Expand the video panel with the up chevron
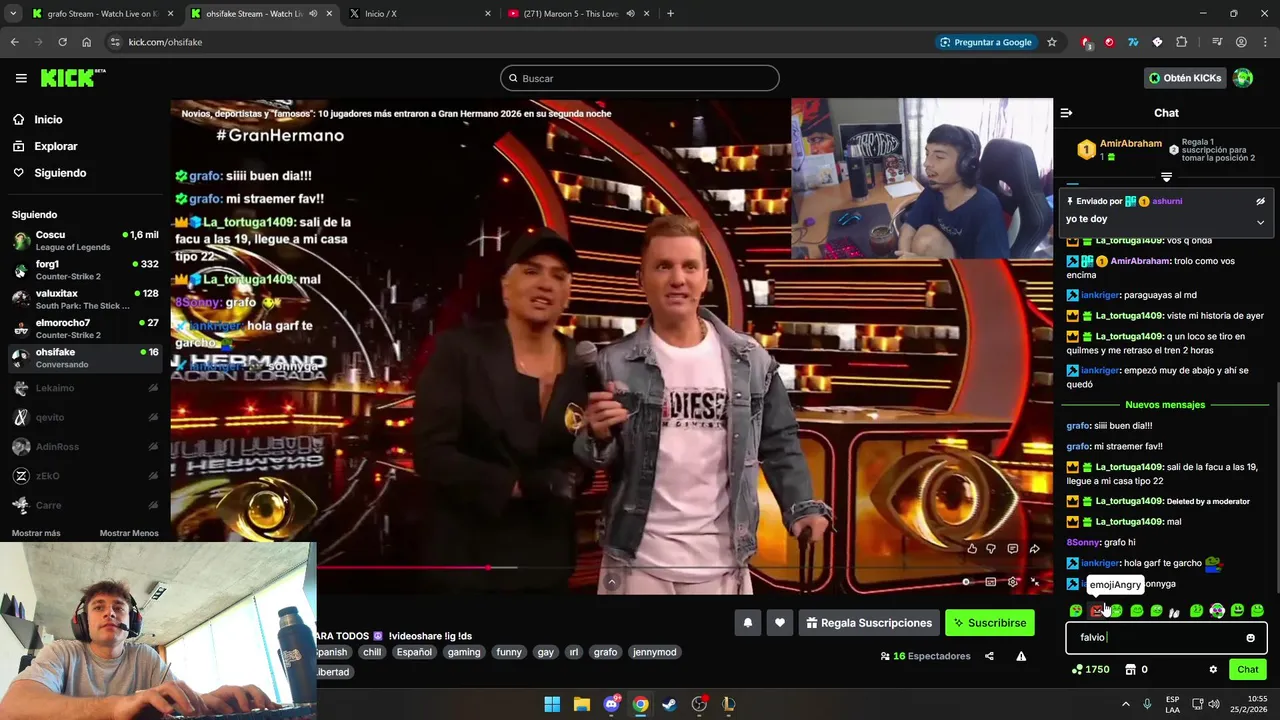Viewport: 1280px width, 720px height. 612,582
